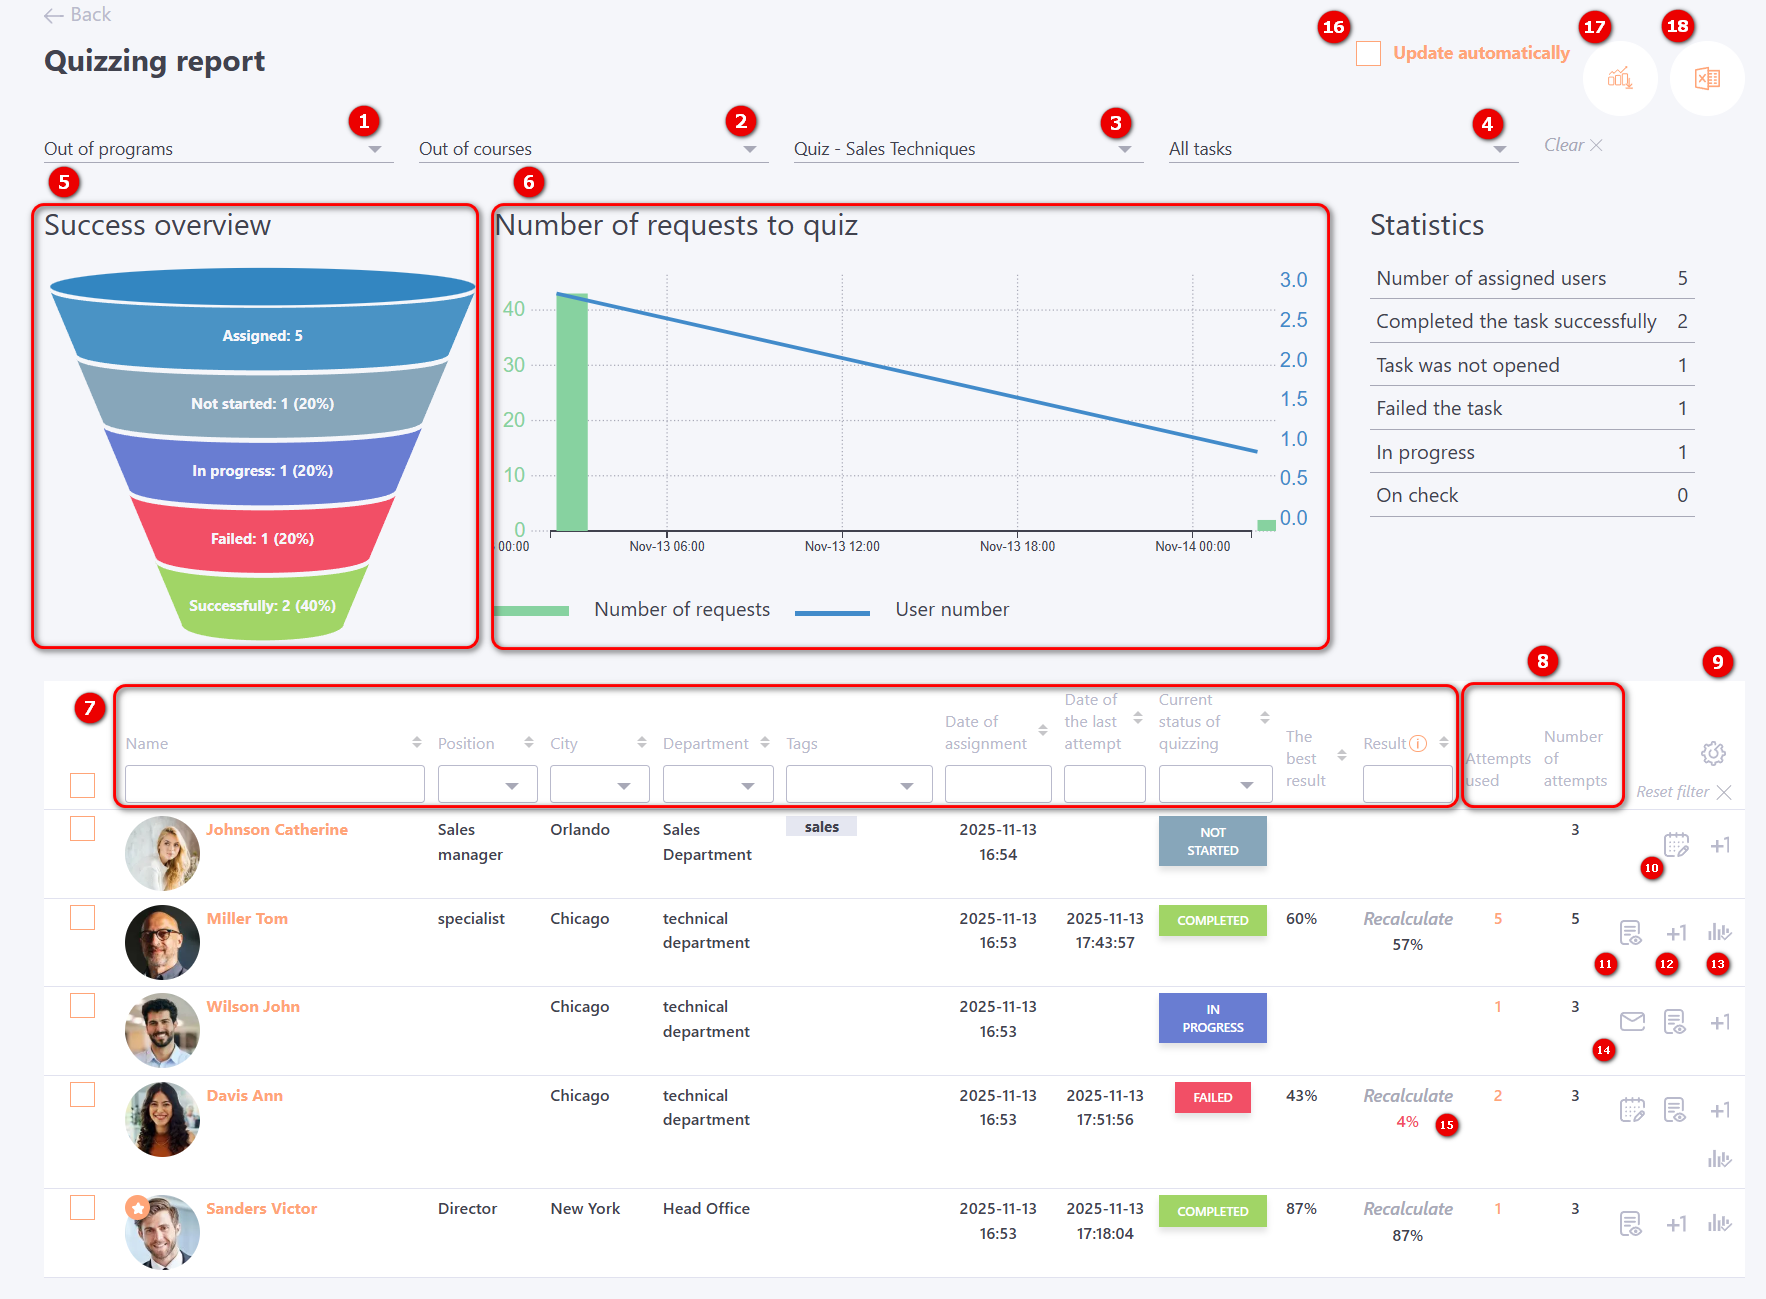Expand the All tasks dropdown
The image size is (1766, 1299).
[1340, 149]
